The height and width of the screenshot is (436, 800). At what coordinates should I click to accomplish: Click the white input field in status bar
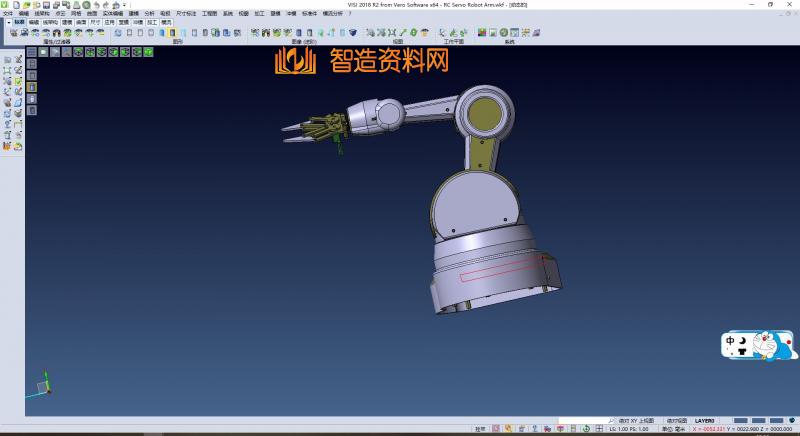(x=583, y=421)
